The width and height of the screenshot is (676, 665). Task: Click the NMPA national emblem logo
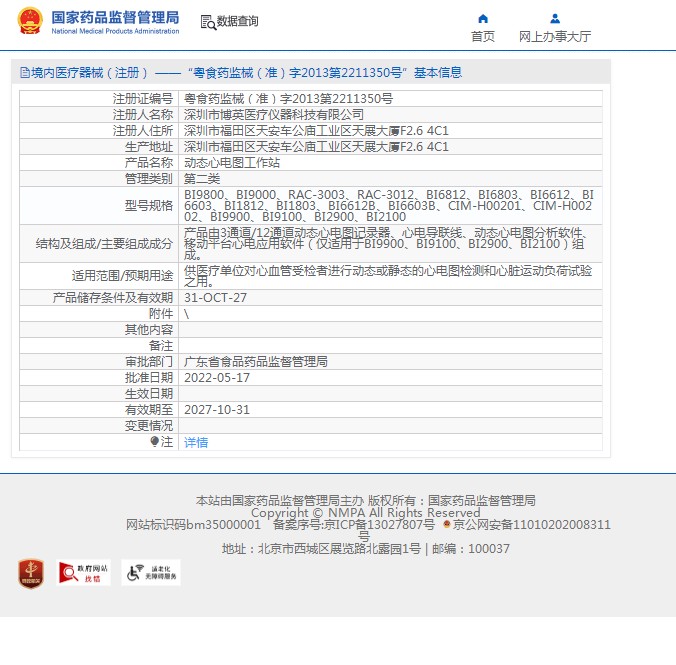(x=30, y=21)
